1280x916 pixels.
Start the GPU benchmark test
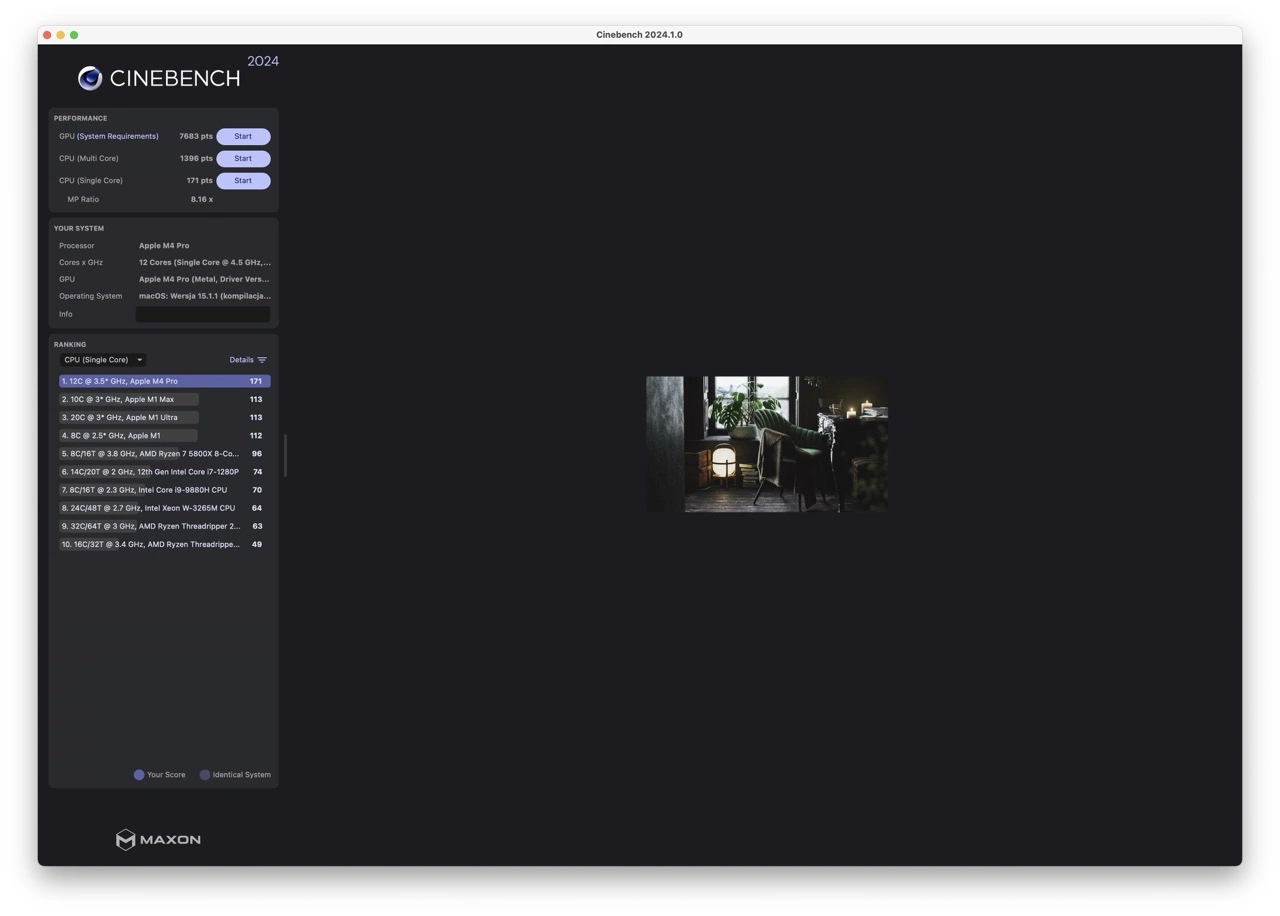pyautogui.click(x=243, y=136)
